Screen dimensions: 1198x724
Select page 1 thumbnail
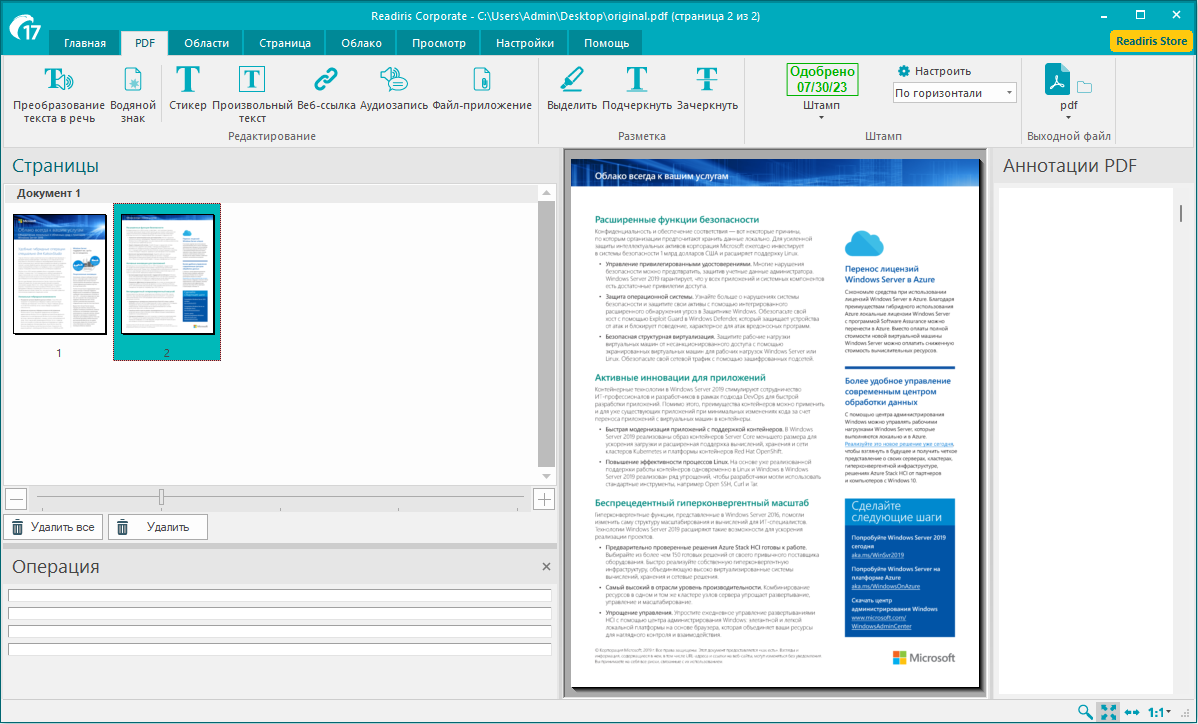click(x=59, y=274)
